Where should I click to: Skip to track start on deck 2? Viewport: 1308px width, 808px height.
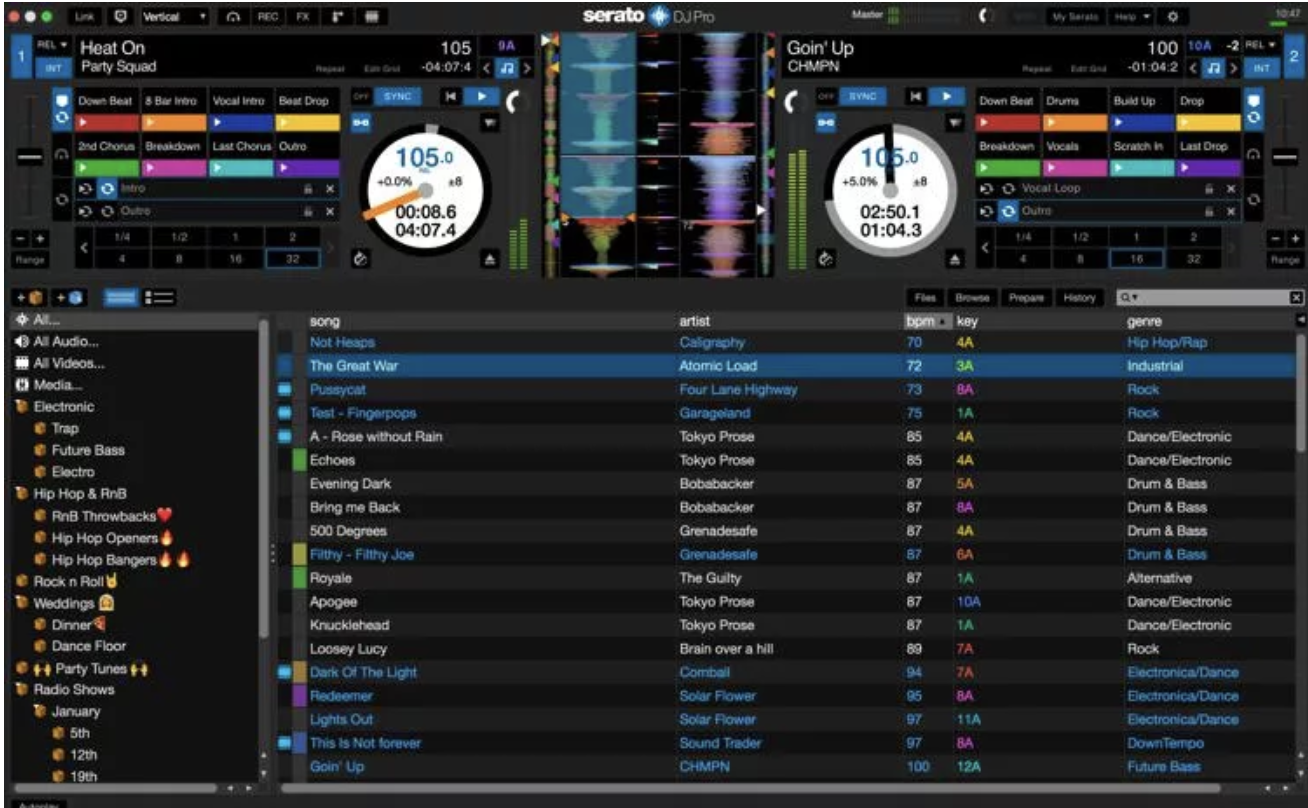click(x=914, y=96)
